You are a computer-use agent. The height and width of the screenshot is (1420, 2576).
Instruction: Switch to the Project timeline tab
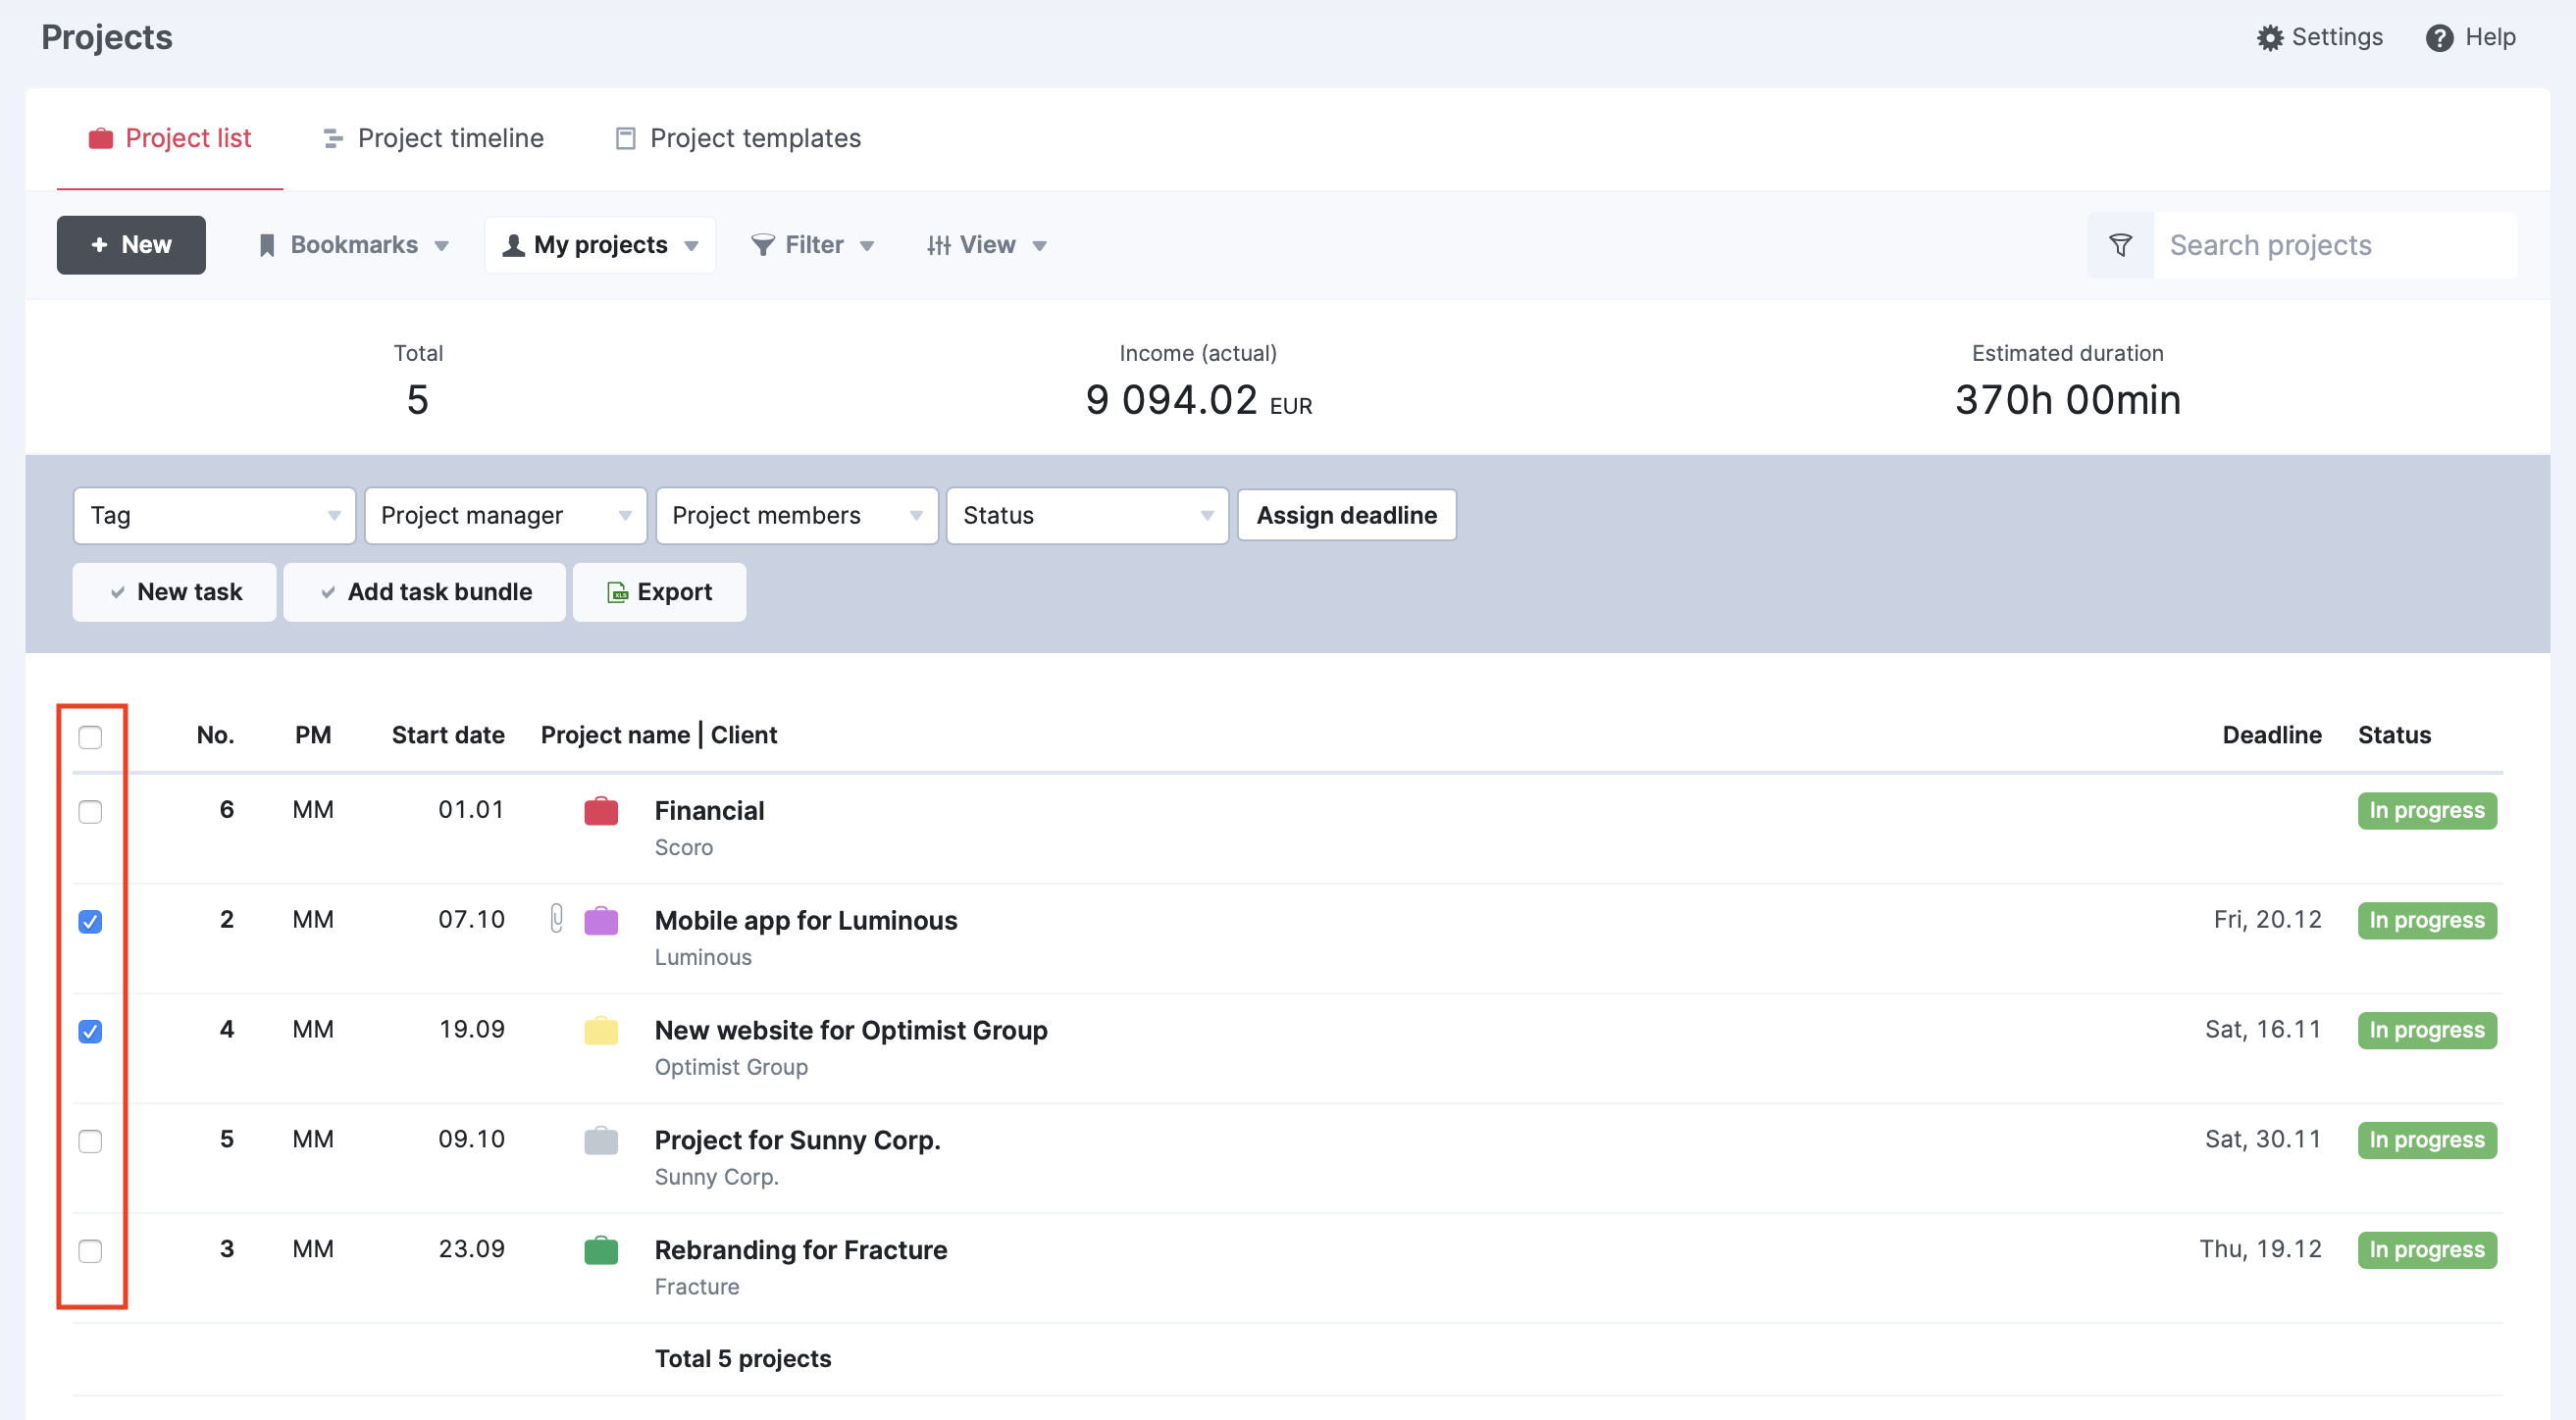(433, 138)
